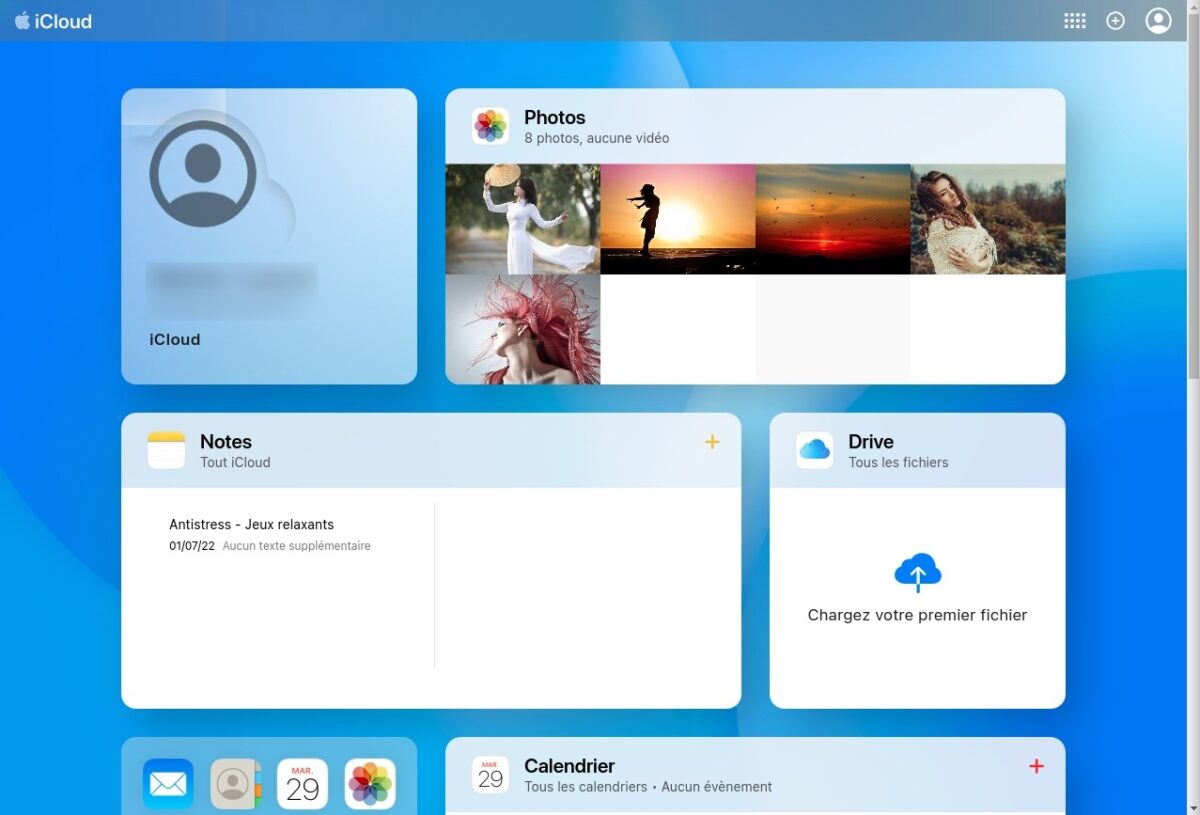Open the Contacts app icon
1200x815 pixels.
[235, 784]
